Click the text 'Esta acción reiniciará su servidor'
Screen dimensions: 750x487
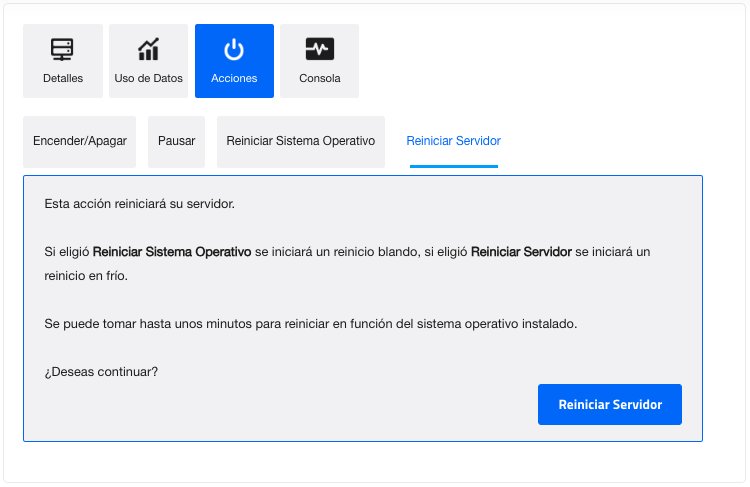click(139, 204)
